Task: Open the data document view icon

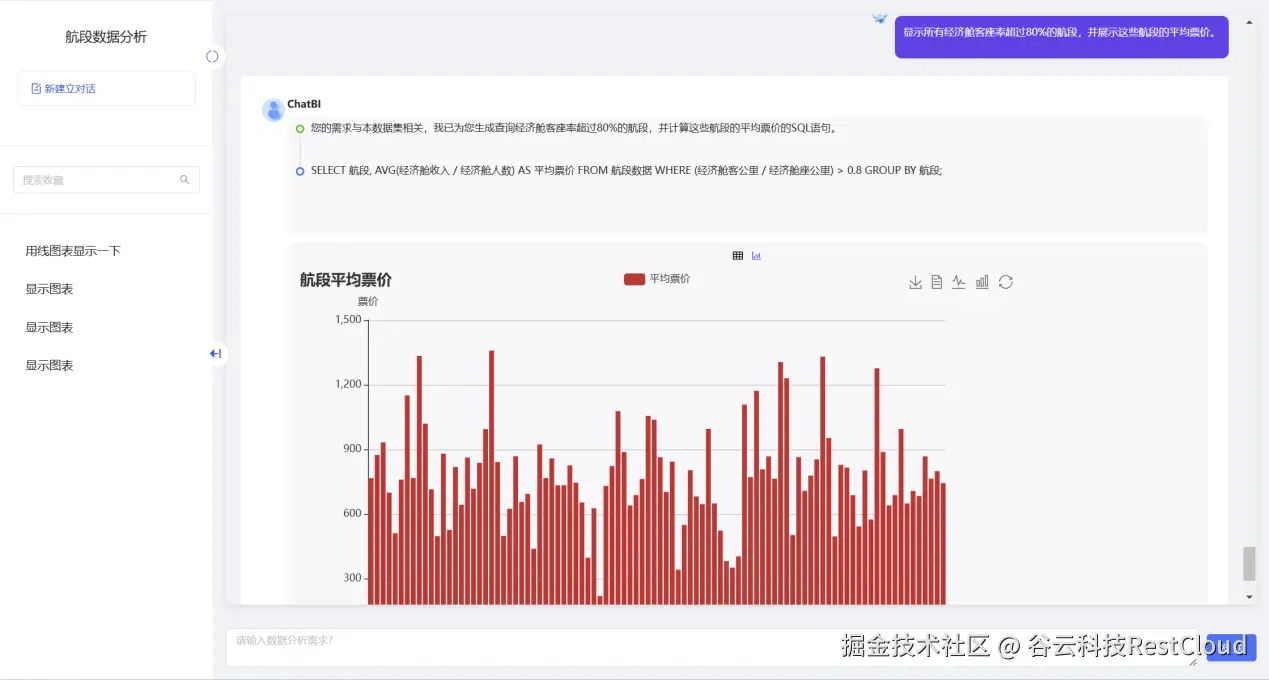Action: [937, 281]
